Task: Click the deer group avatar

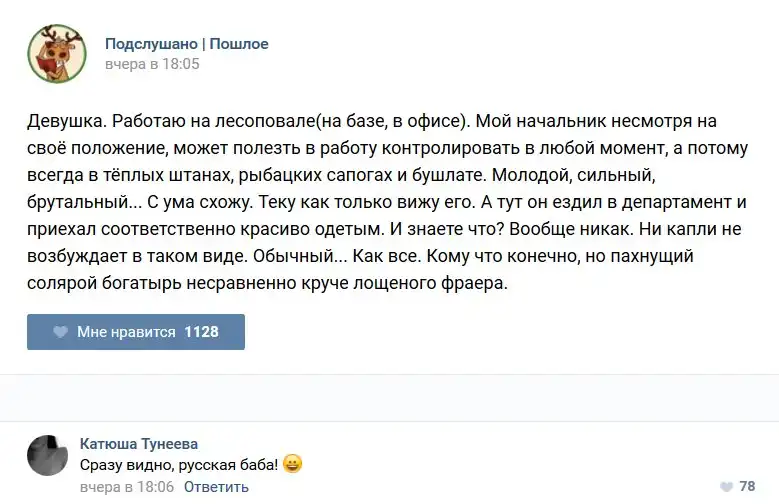Action: click(56, 53)
